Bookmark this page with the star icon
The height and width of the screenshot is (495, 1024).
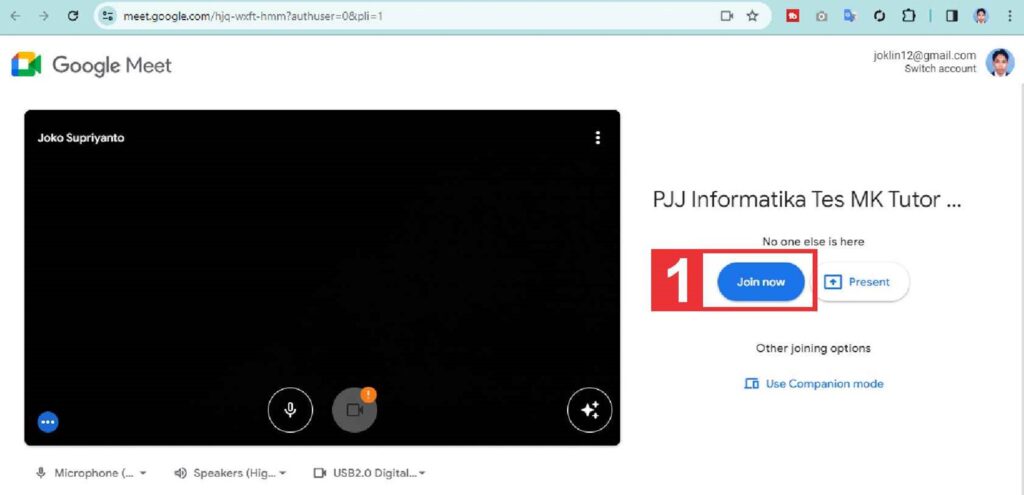(x=752, y=16)
